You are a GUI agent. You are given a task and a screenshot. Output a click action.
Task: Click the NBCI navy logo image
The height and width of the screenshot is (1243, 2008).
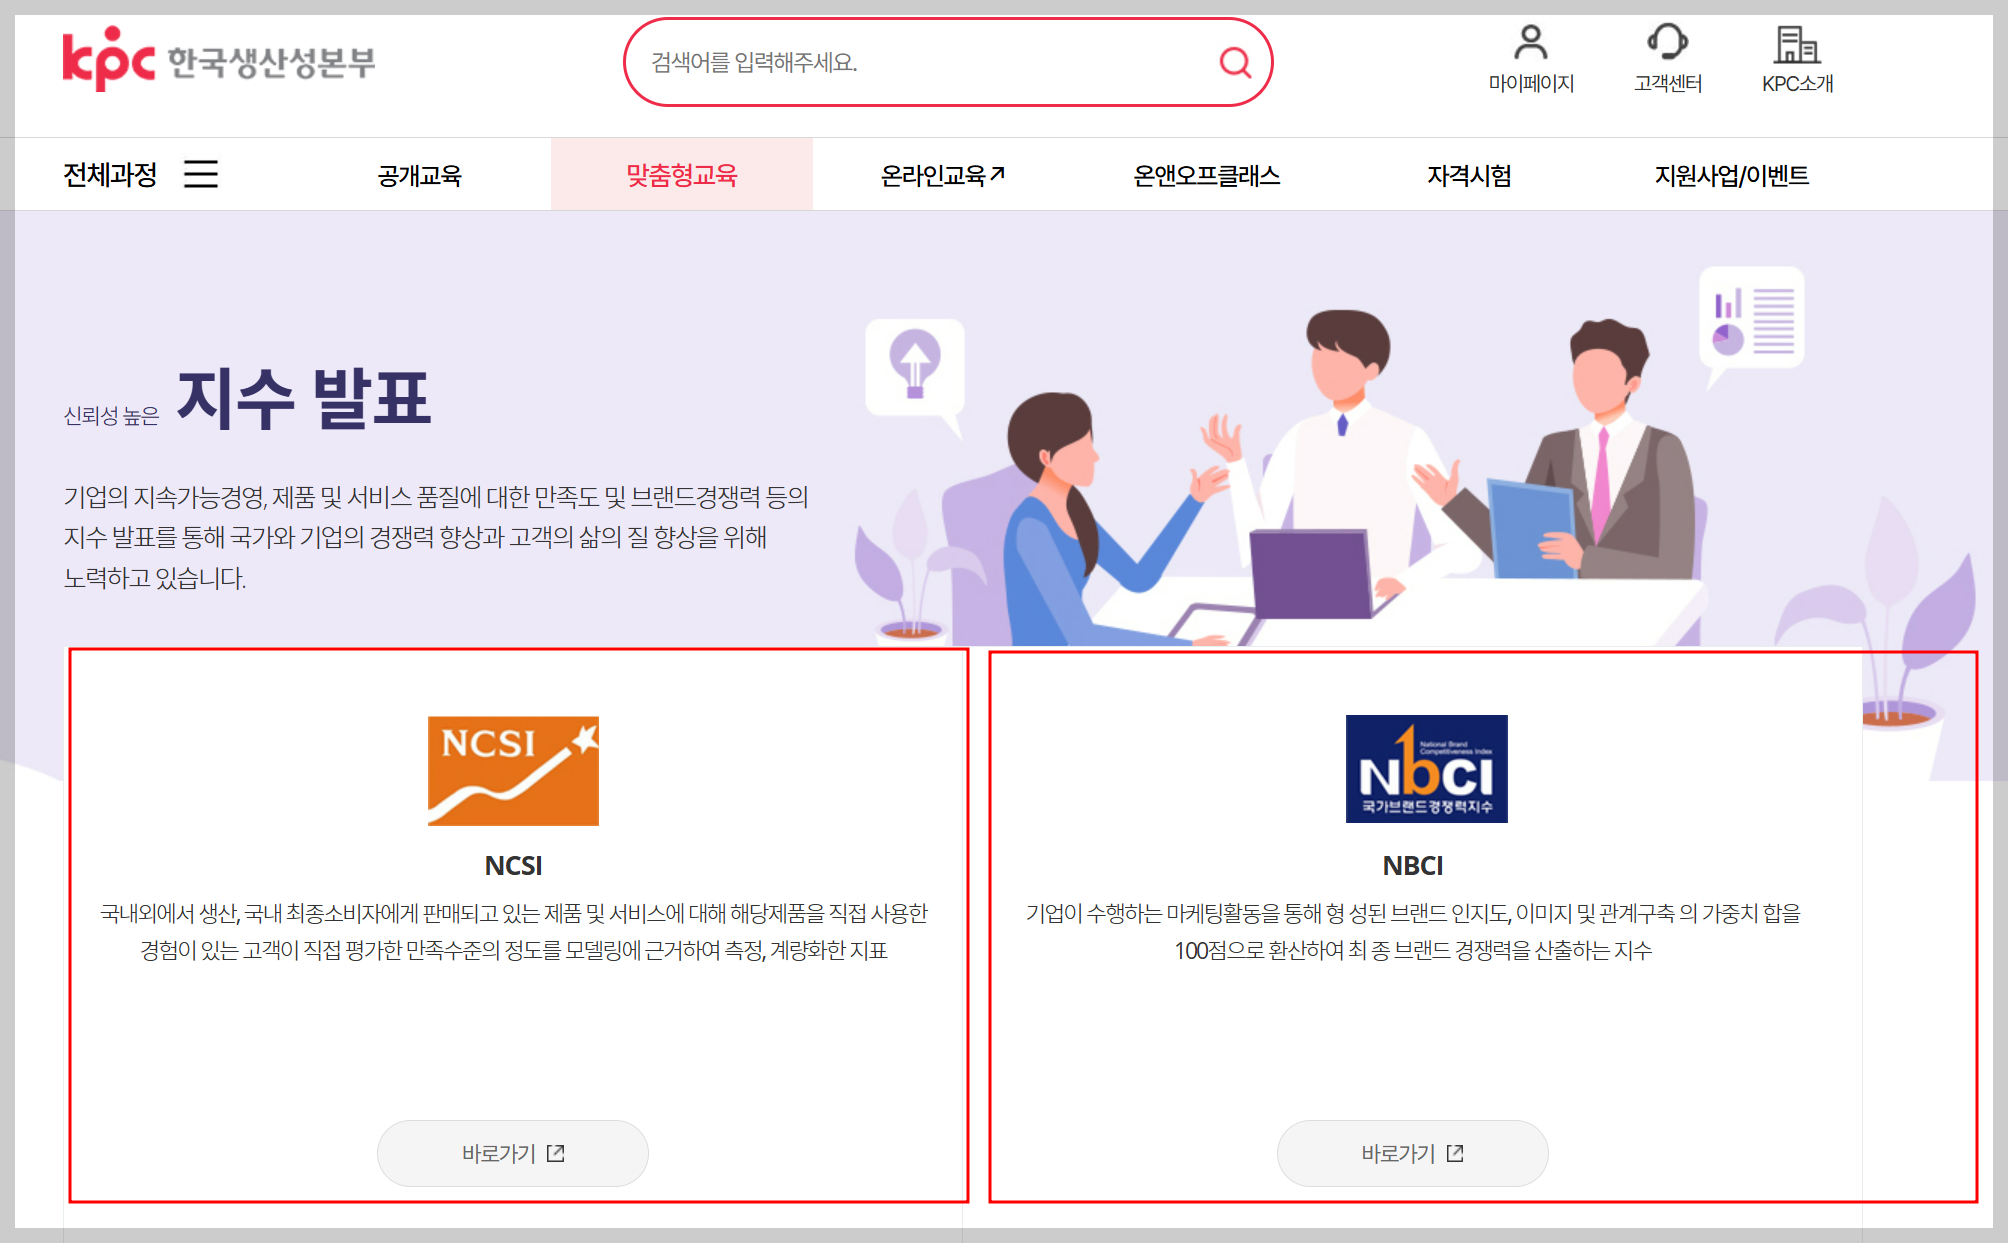click(x=1426, y=769)
